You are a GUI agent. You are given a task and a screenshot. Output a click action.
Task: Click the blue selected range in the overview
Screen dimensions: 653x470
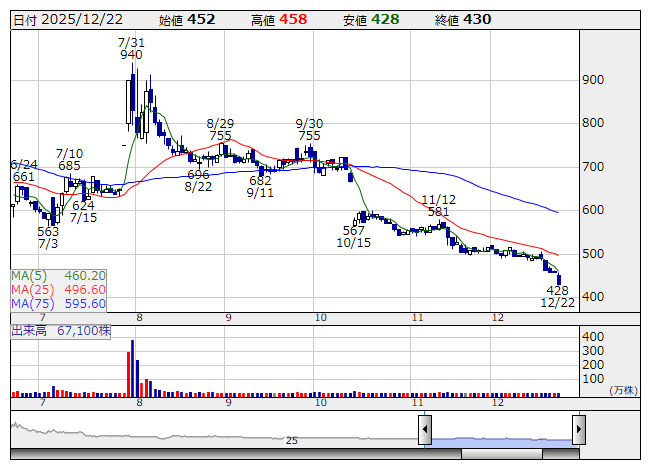[500, 435]
